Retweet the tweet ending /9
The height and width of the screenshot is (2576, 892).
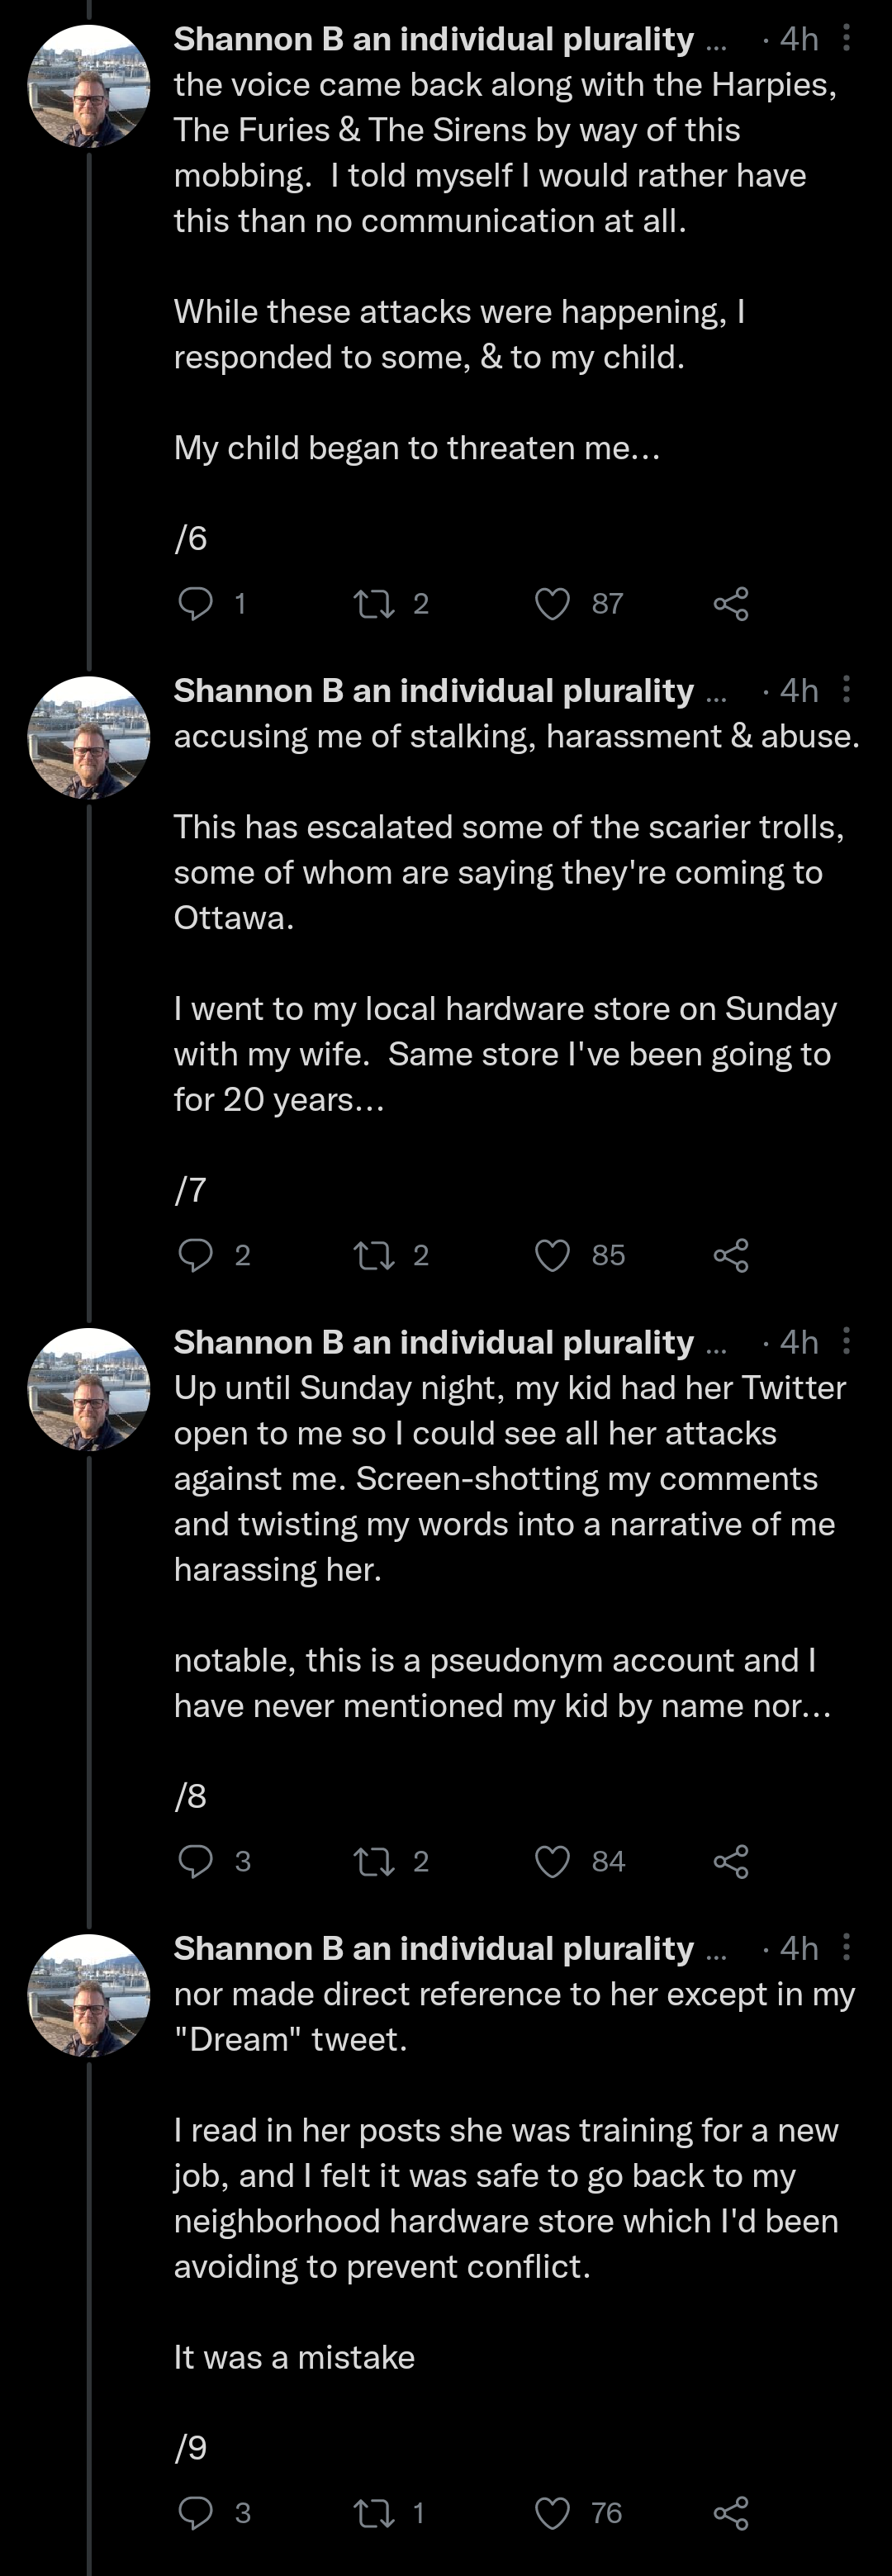375,2513
